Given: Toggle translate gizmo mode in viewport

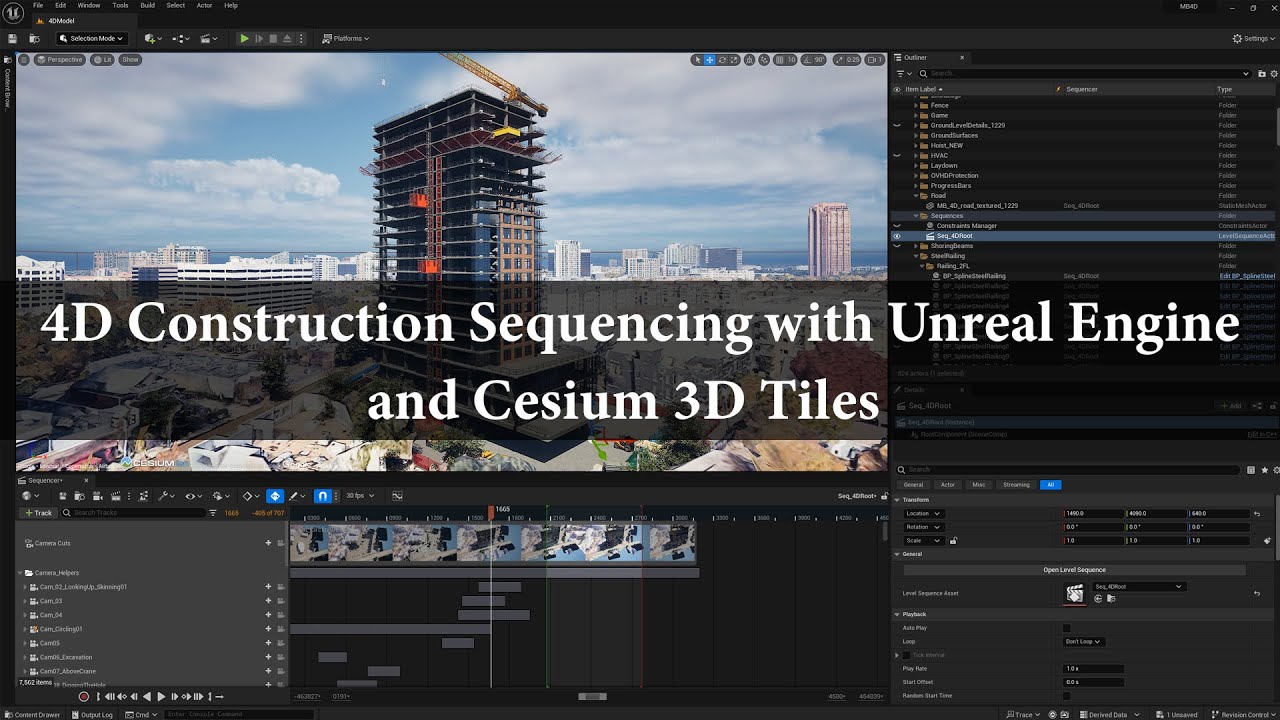Looking at the screenshot, I should [x=710, y=60].
